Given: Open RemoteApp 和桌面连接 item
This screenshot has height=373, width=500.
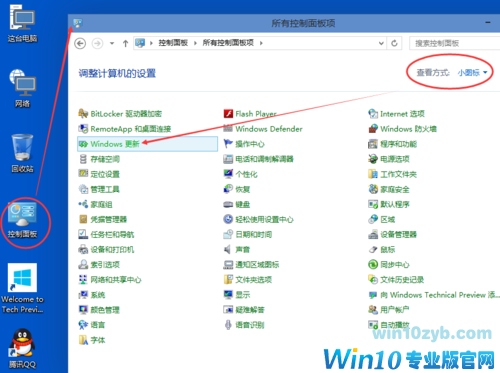Looking at the screenshot, I should [125, 129].
